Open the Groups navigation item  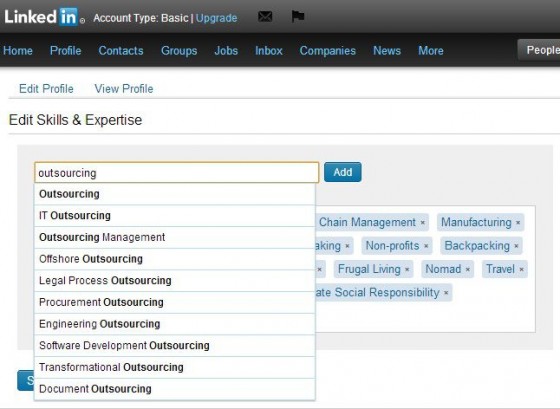[179, 51]
